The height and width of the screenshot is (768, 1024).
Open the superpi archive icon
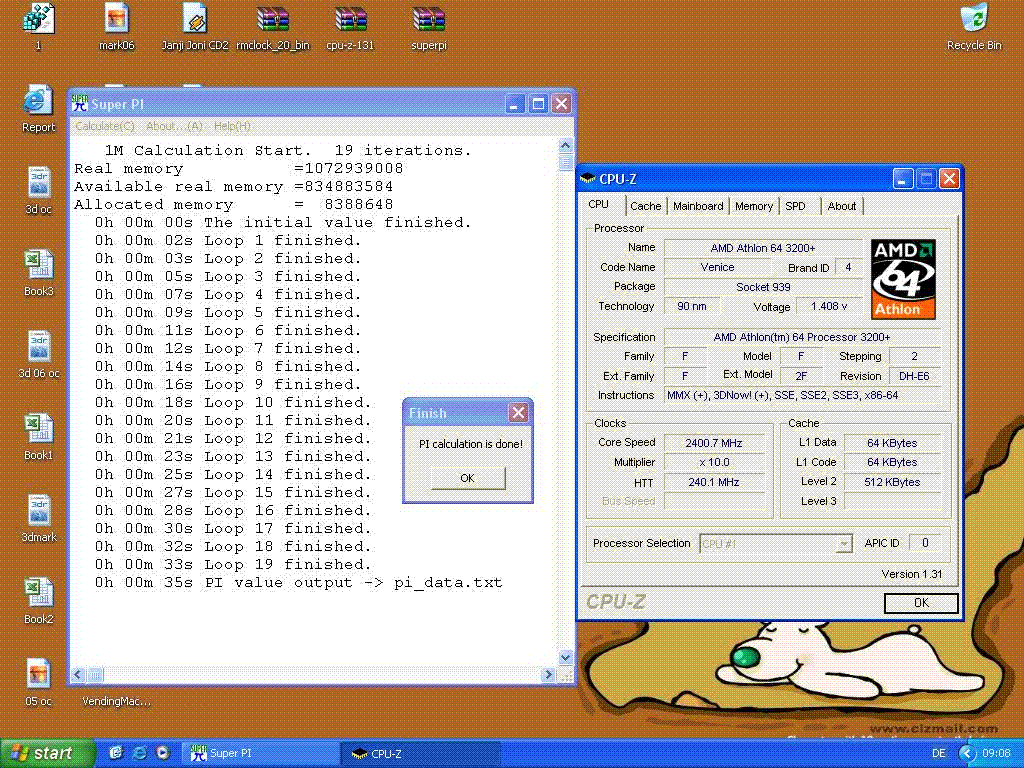429,26
